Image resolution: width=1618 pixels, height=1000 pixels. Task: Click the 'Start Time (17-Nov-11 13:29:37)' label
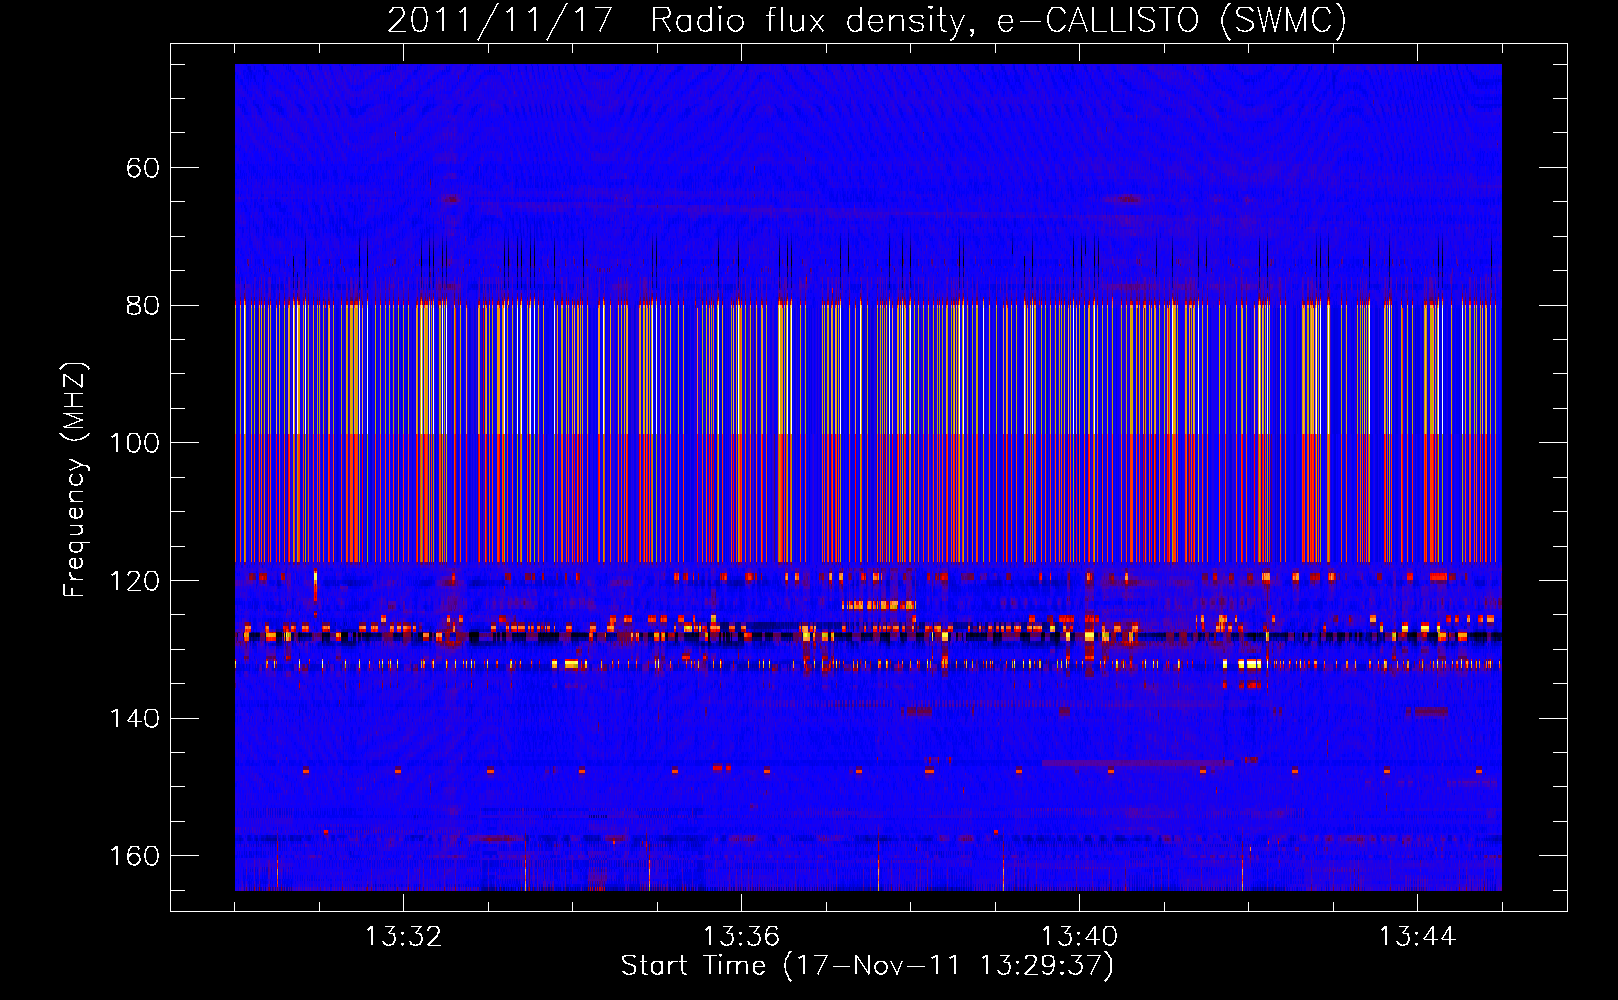coord(867,966)
